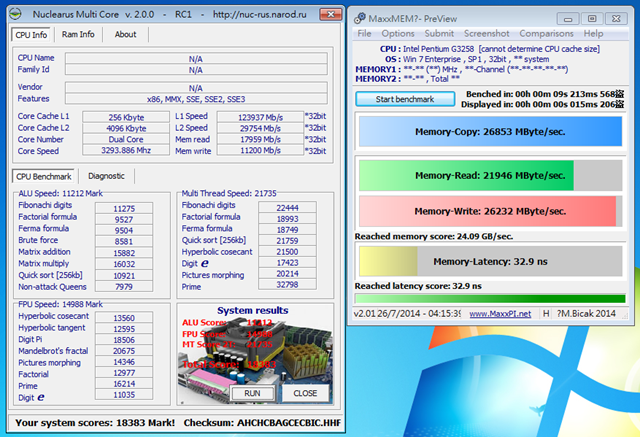Screen dimensions: 640x437
Task: Click the Core Number value Dual Core
Action: tap(126, 139)
